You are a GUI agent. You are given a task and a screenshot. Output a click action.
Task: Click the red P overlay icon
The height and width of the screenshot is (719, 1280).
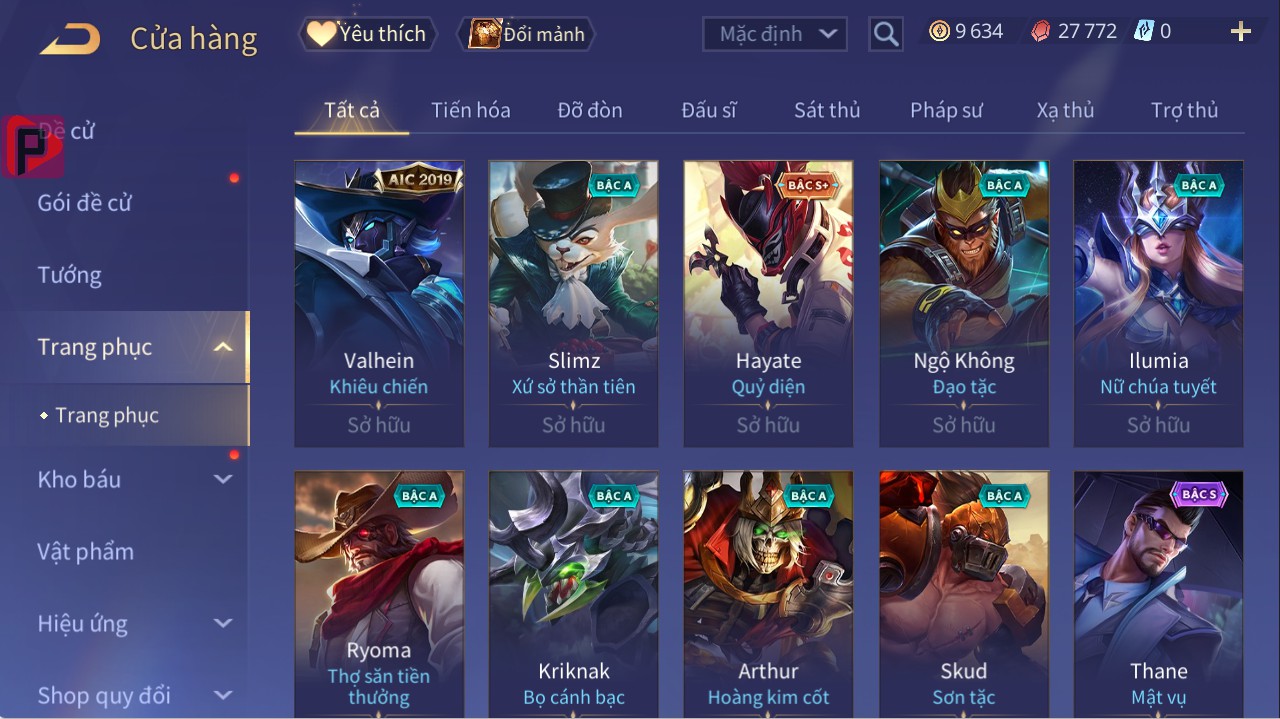coord(33,146)
